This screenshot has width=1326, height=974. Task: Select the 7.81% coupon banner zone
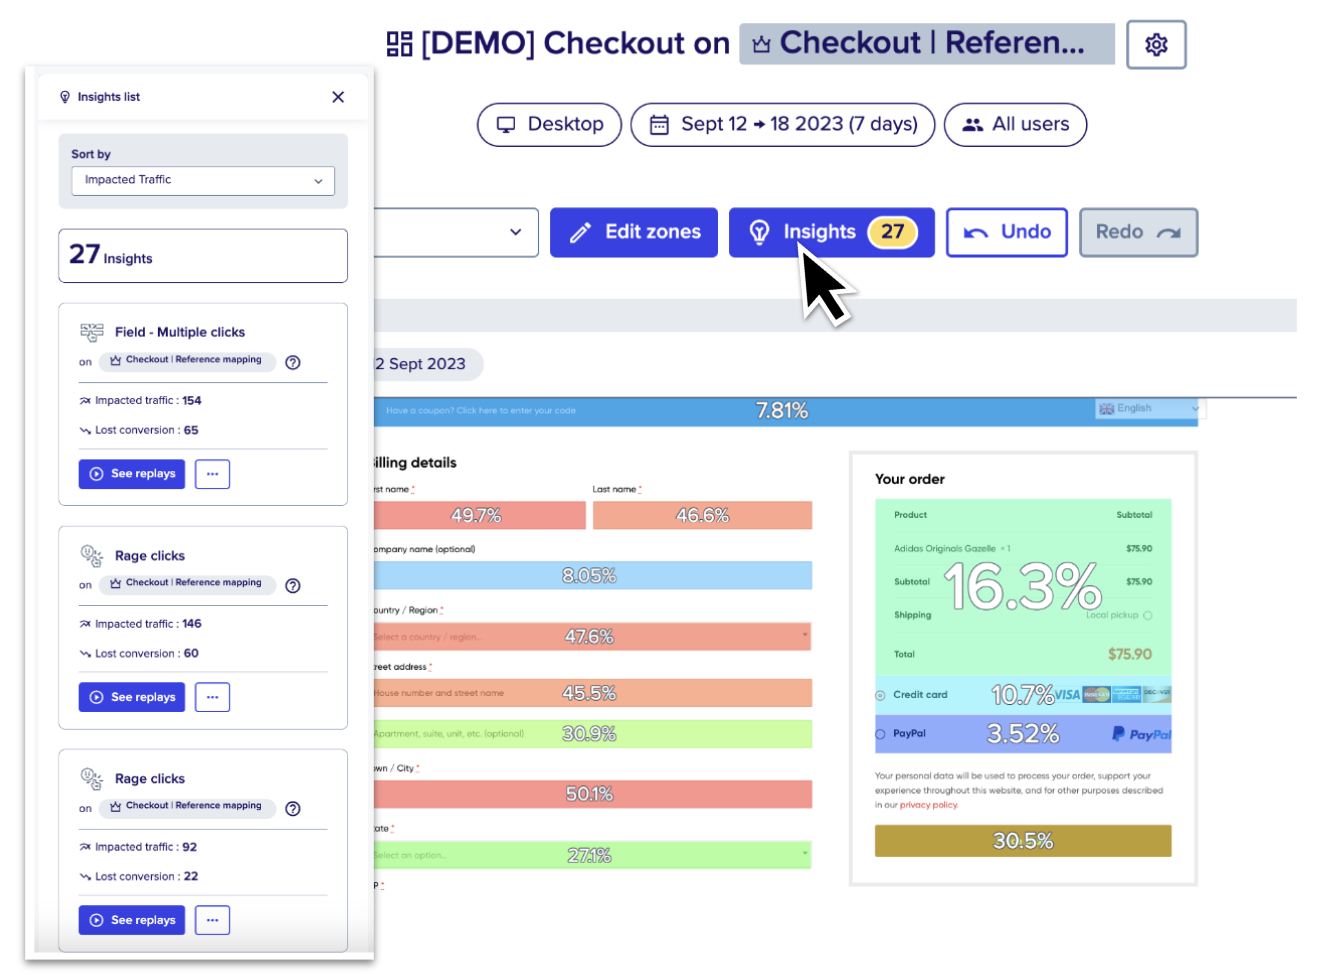(x=785, y=411)
